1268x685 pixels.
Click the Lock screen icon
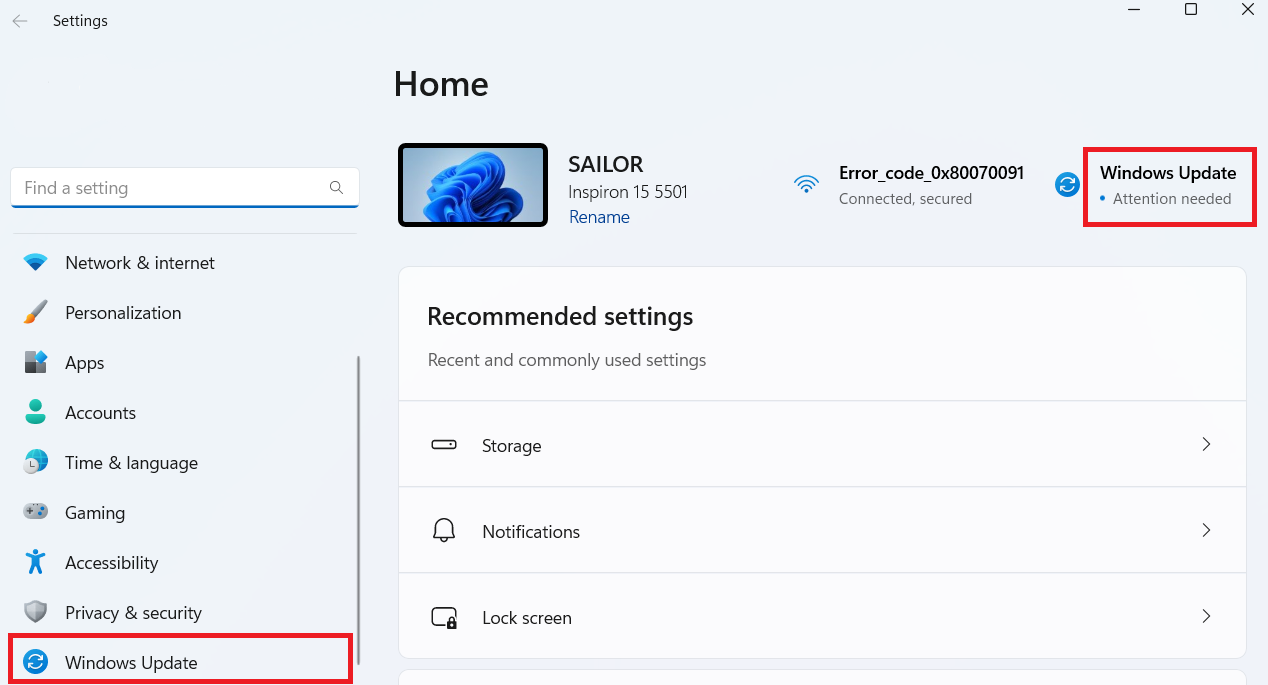click(444, 618)
